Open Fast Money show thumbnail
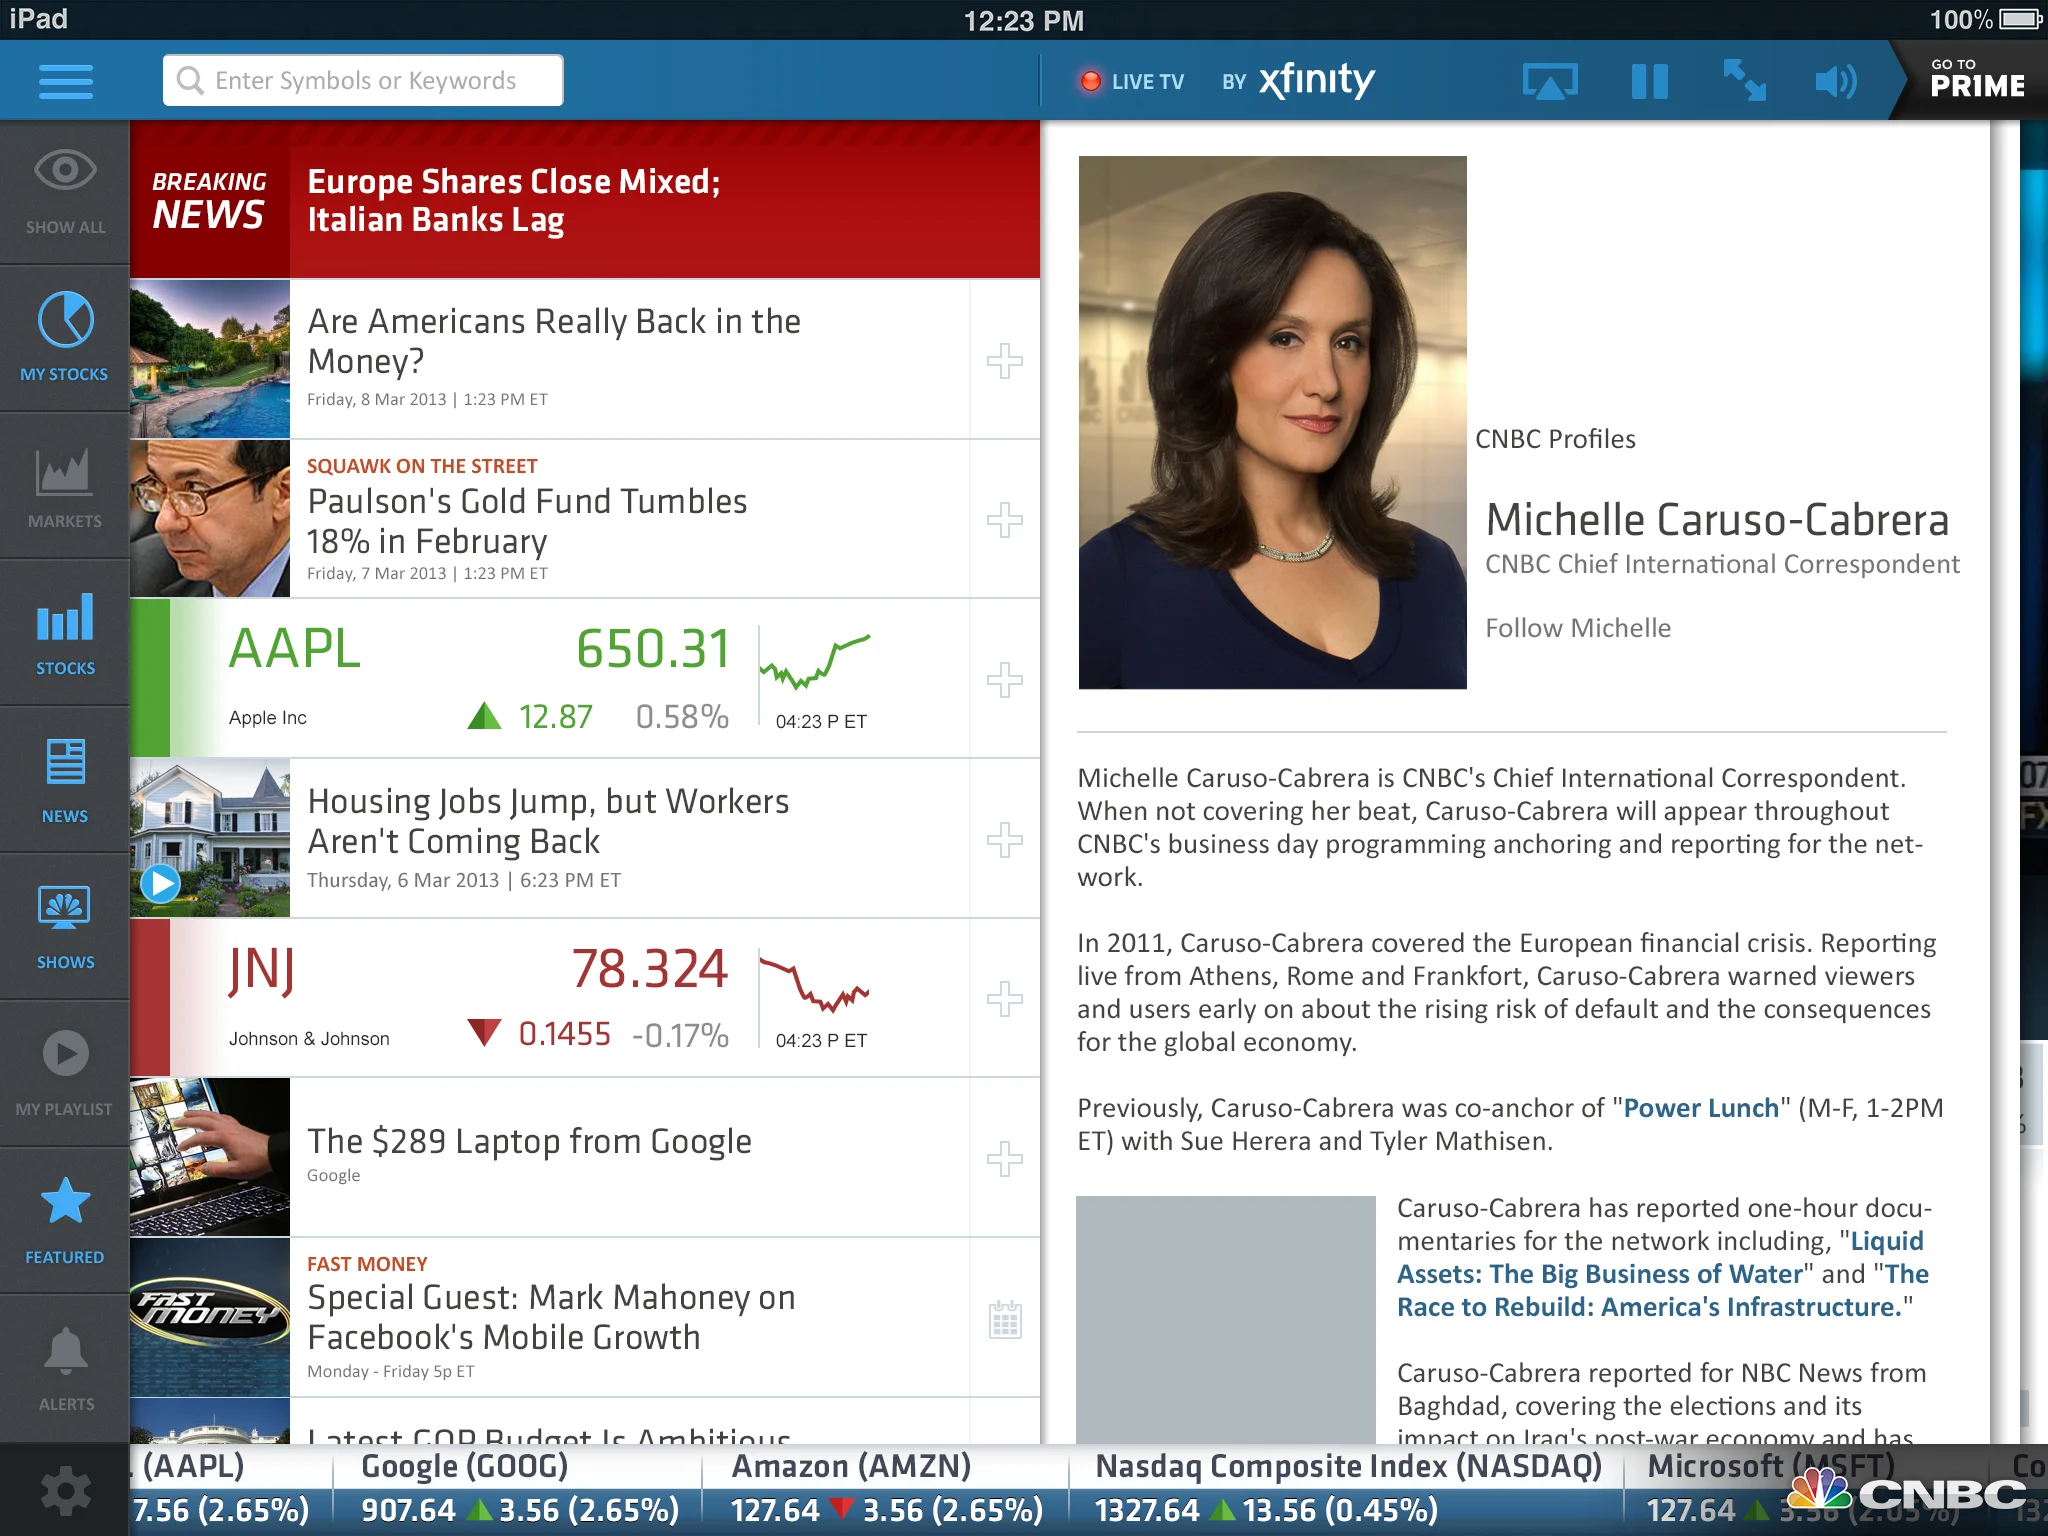The width and height of the screenshot is (2048, 1536). point(210,1317)
